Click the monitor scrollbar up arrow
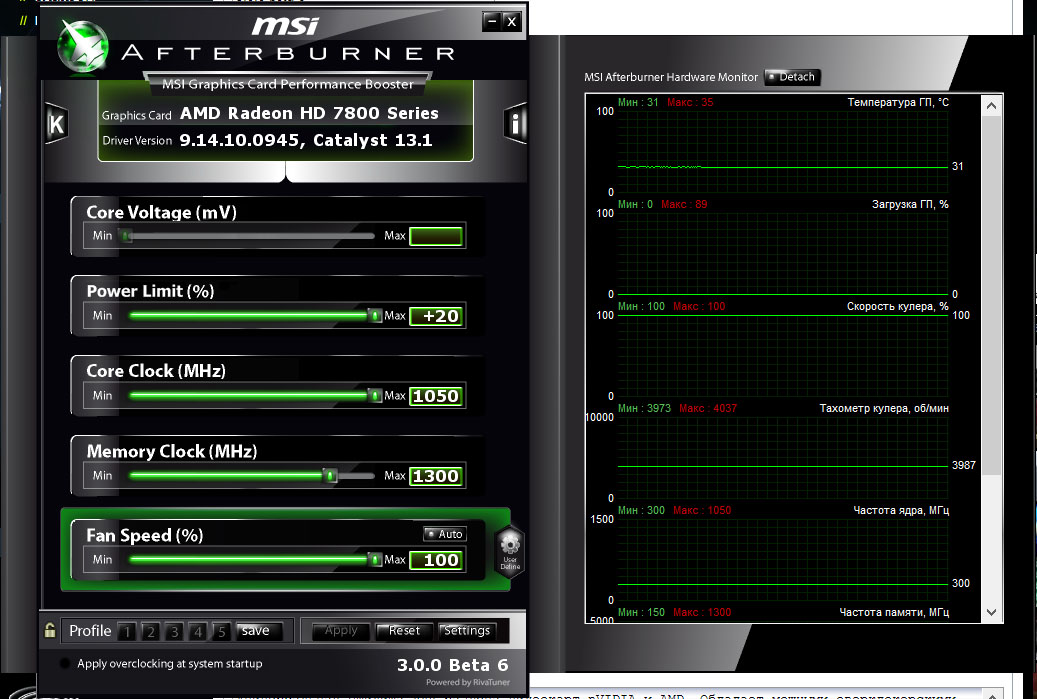This screenshot has width=1037, height=699. 991,106
